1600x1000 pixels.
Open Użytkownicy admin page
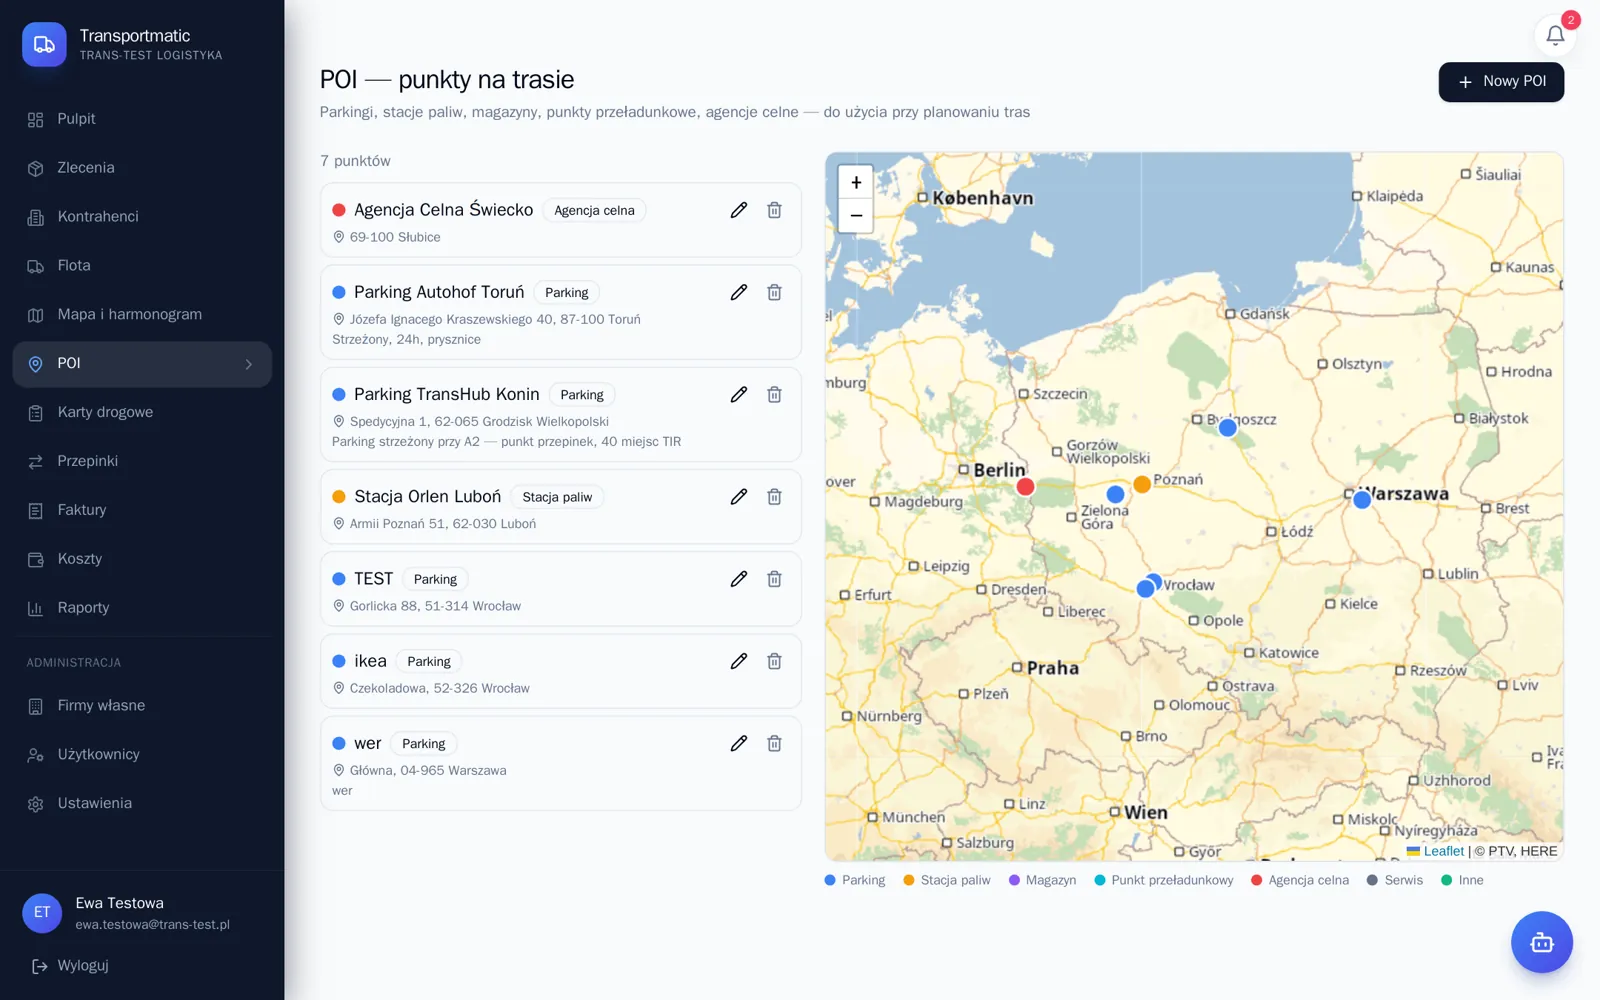[x=142, y=755]
